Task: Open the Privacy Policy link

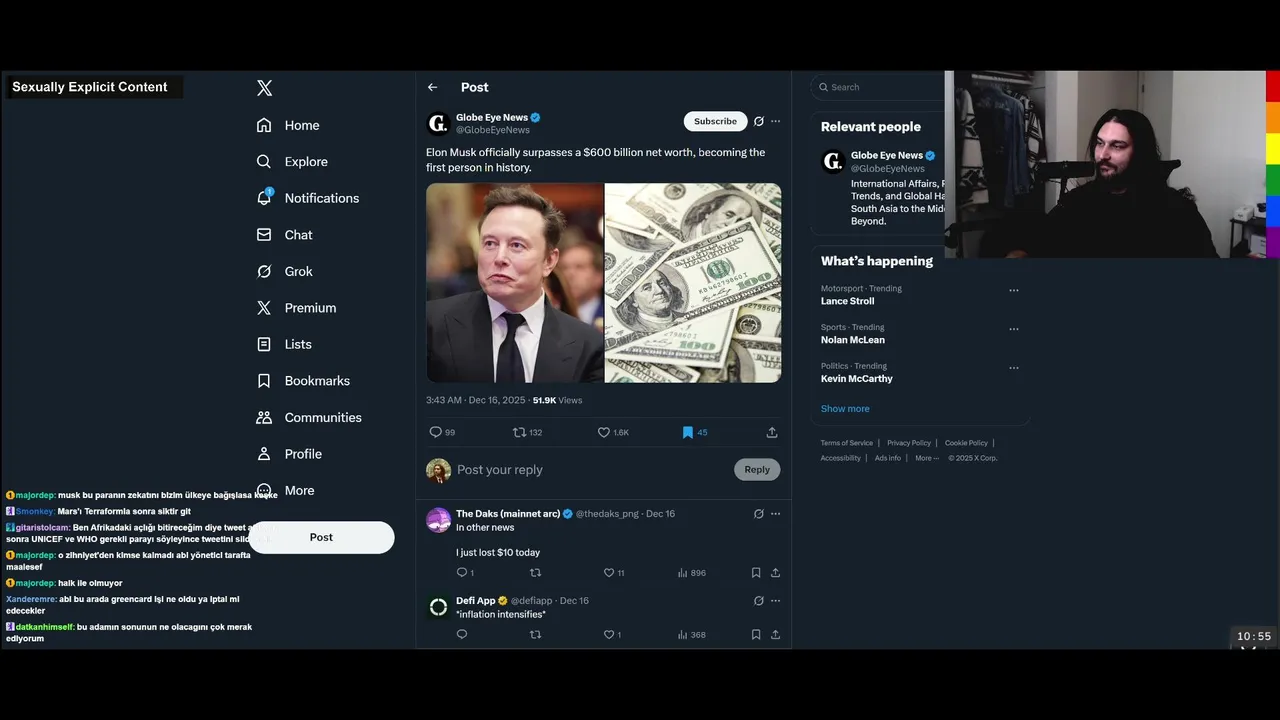Action: click(909, 443)
